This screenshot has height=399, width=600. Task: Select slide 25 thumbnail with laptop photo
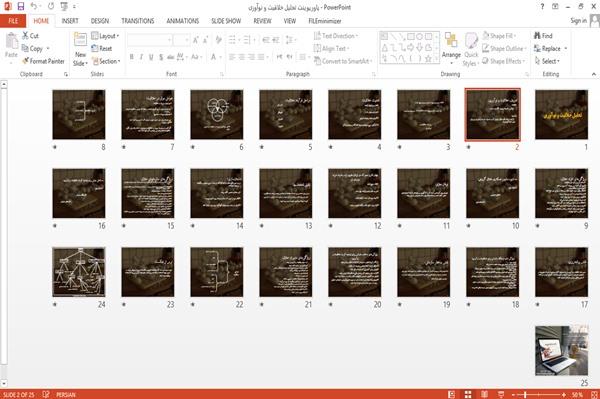click(561, 350)
